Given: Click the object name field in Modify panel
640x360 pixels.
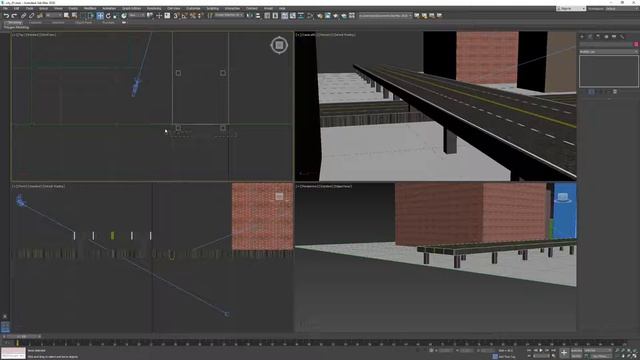Looking at the screenshot, I should (606, 44).
